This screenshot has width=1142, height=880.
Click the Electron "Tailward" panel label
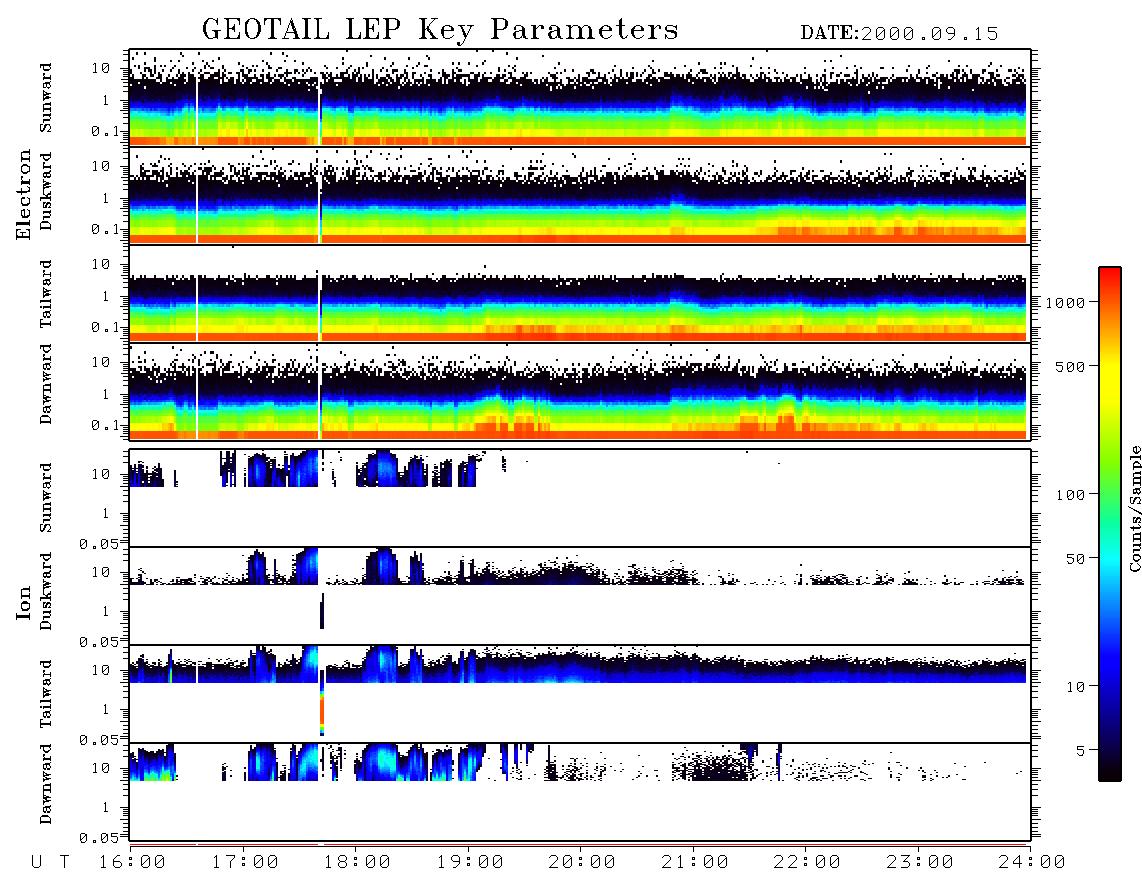46,294
